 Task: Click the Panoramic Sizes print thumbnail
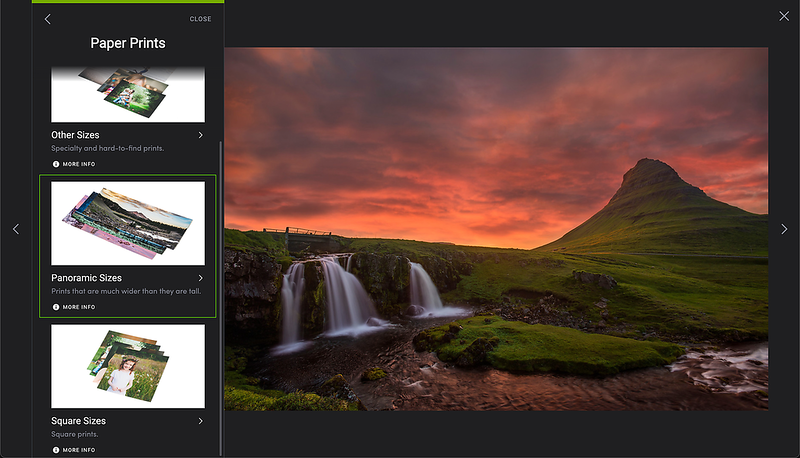tap(128, 223)
